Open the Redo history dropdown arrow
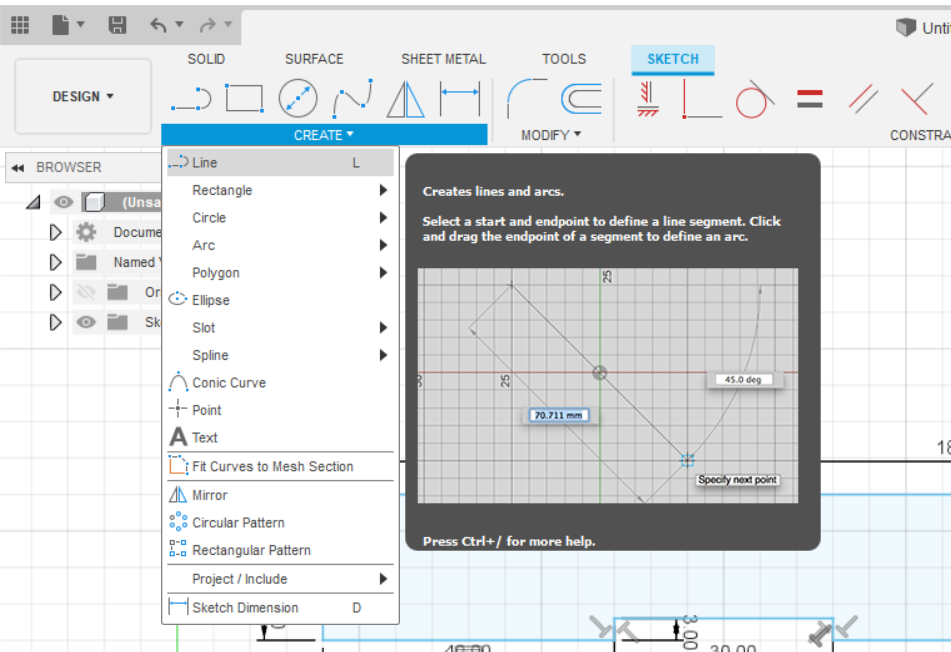The width and height of the screenshot is (951, 652). pos(228,24)
